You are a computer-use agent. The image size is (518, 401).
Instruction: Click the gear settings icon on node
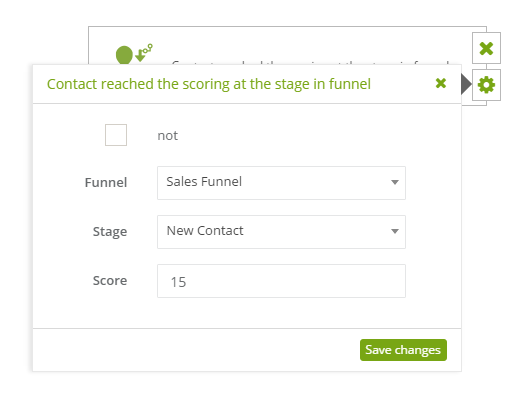[486, 85]
